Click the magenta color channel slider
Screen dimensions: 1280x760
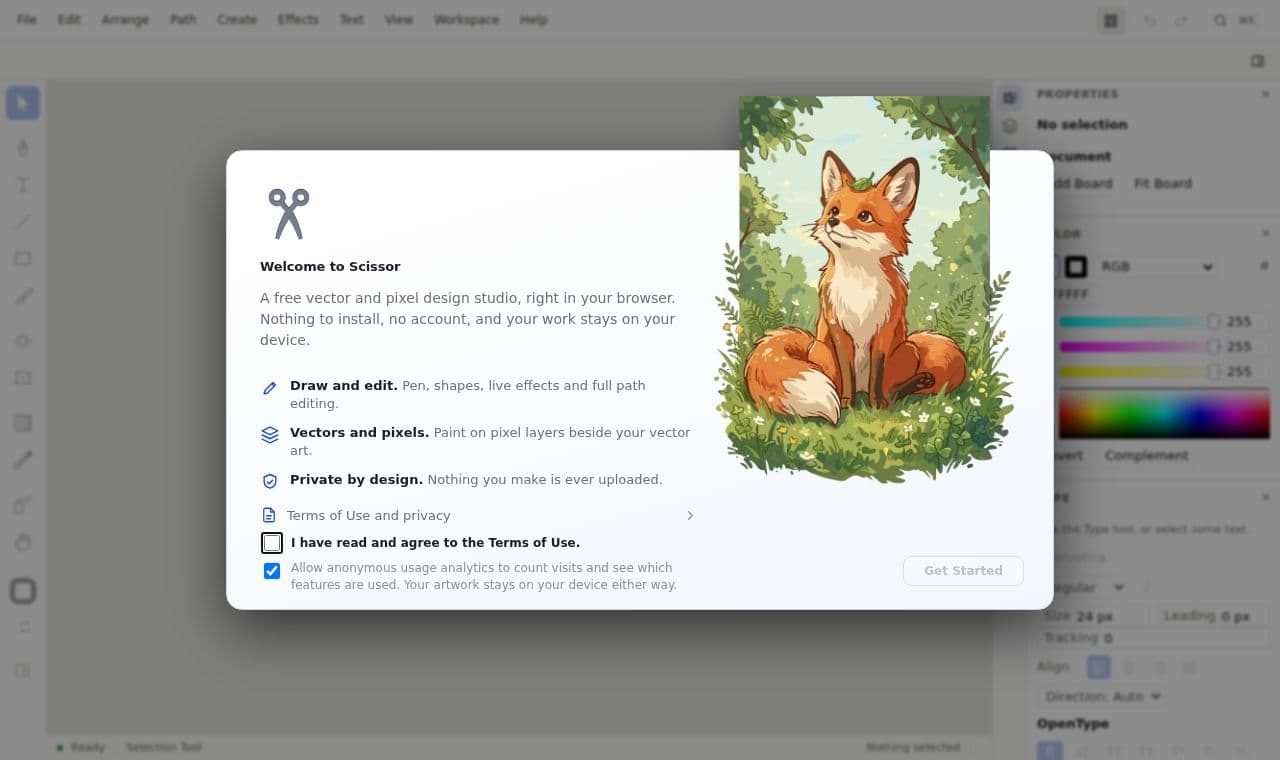(x=1140, y=347)
